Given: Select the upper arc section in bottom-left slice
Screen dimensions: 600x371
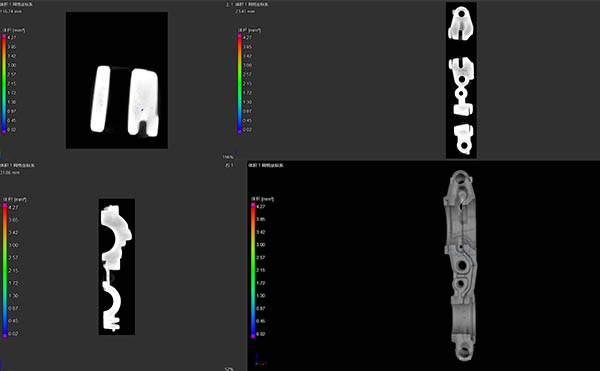Looking at the screenshot, I should click(116, 237).
